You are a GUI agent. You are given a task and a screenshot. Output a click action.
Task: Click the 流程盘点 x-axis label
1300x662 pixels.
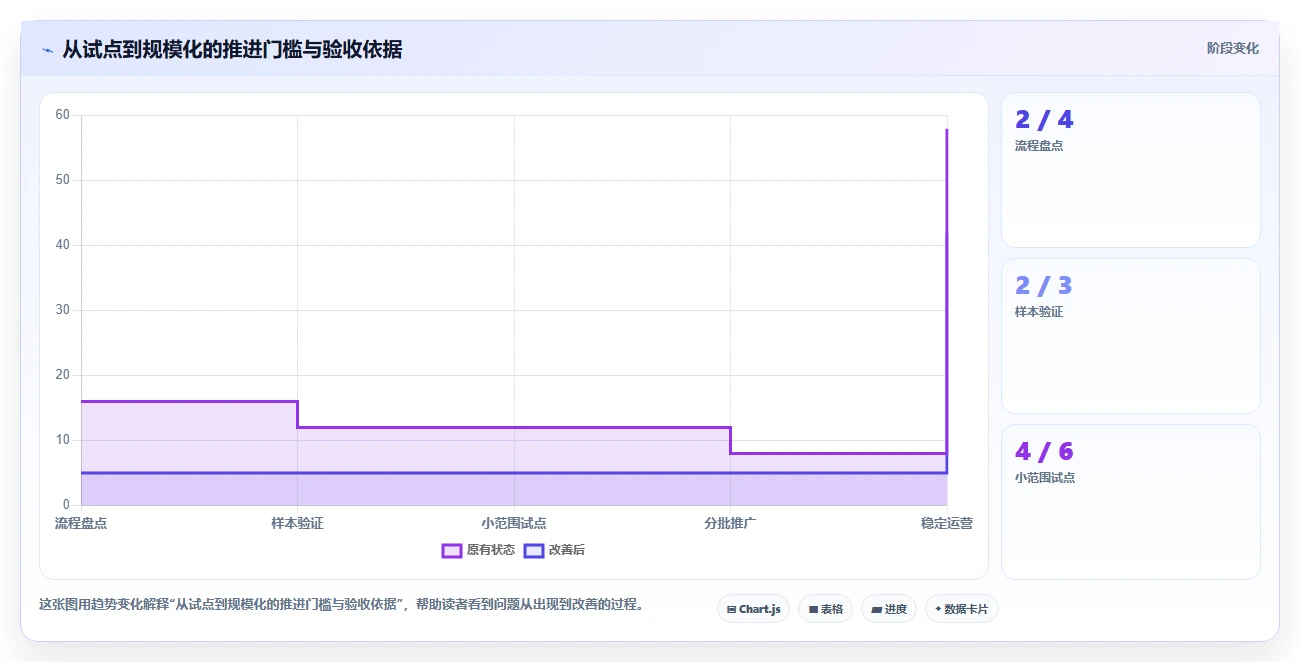(81, 523)
